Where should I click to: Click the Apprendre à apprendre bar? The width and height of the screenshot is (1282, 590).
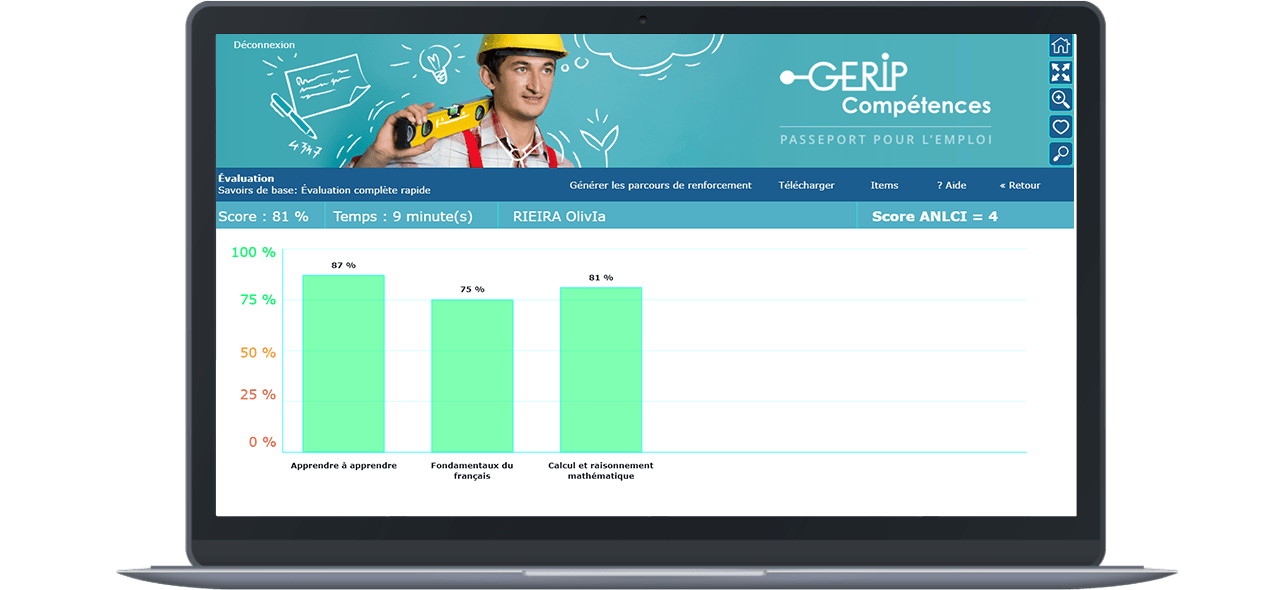(x=343, y=363)
